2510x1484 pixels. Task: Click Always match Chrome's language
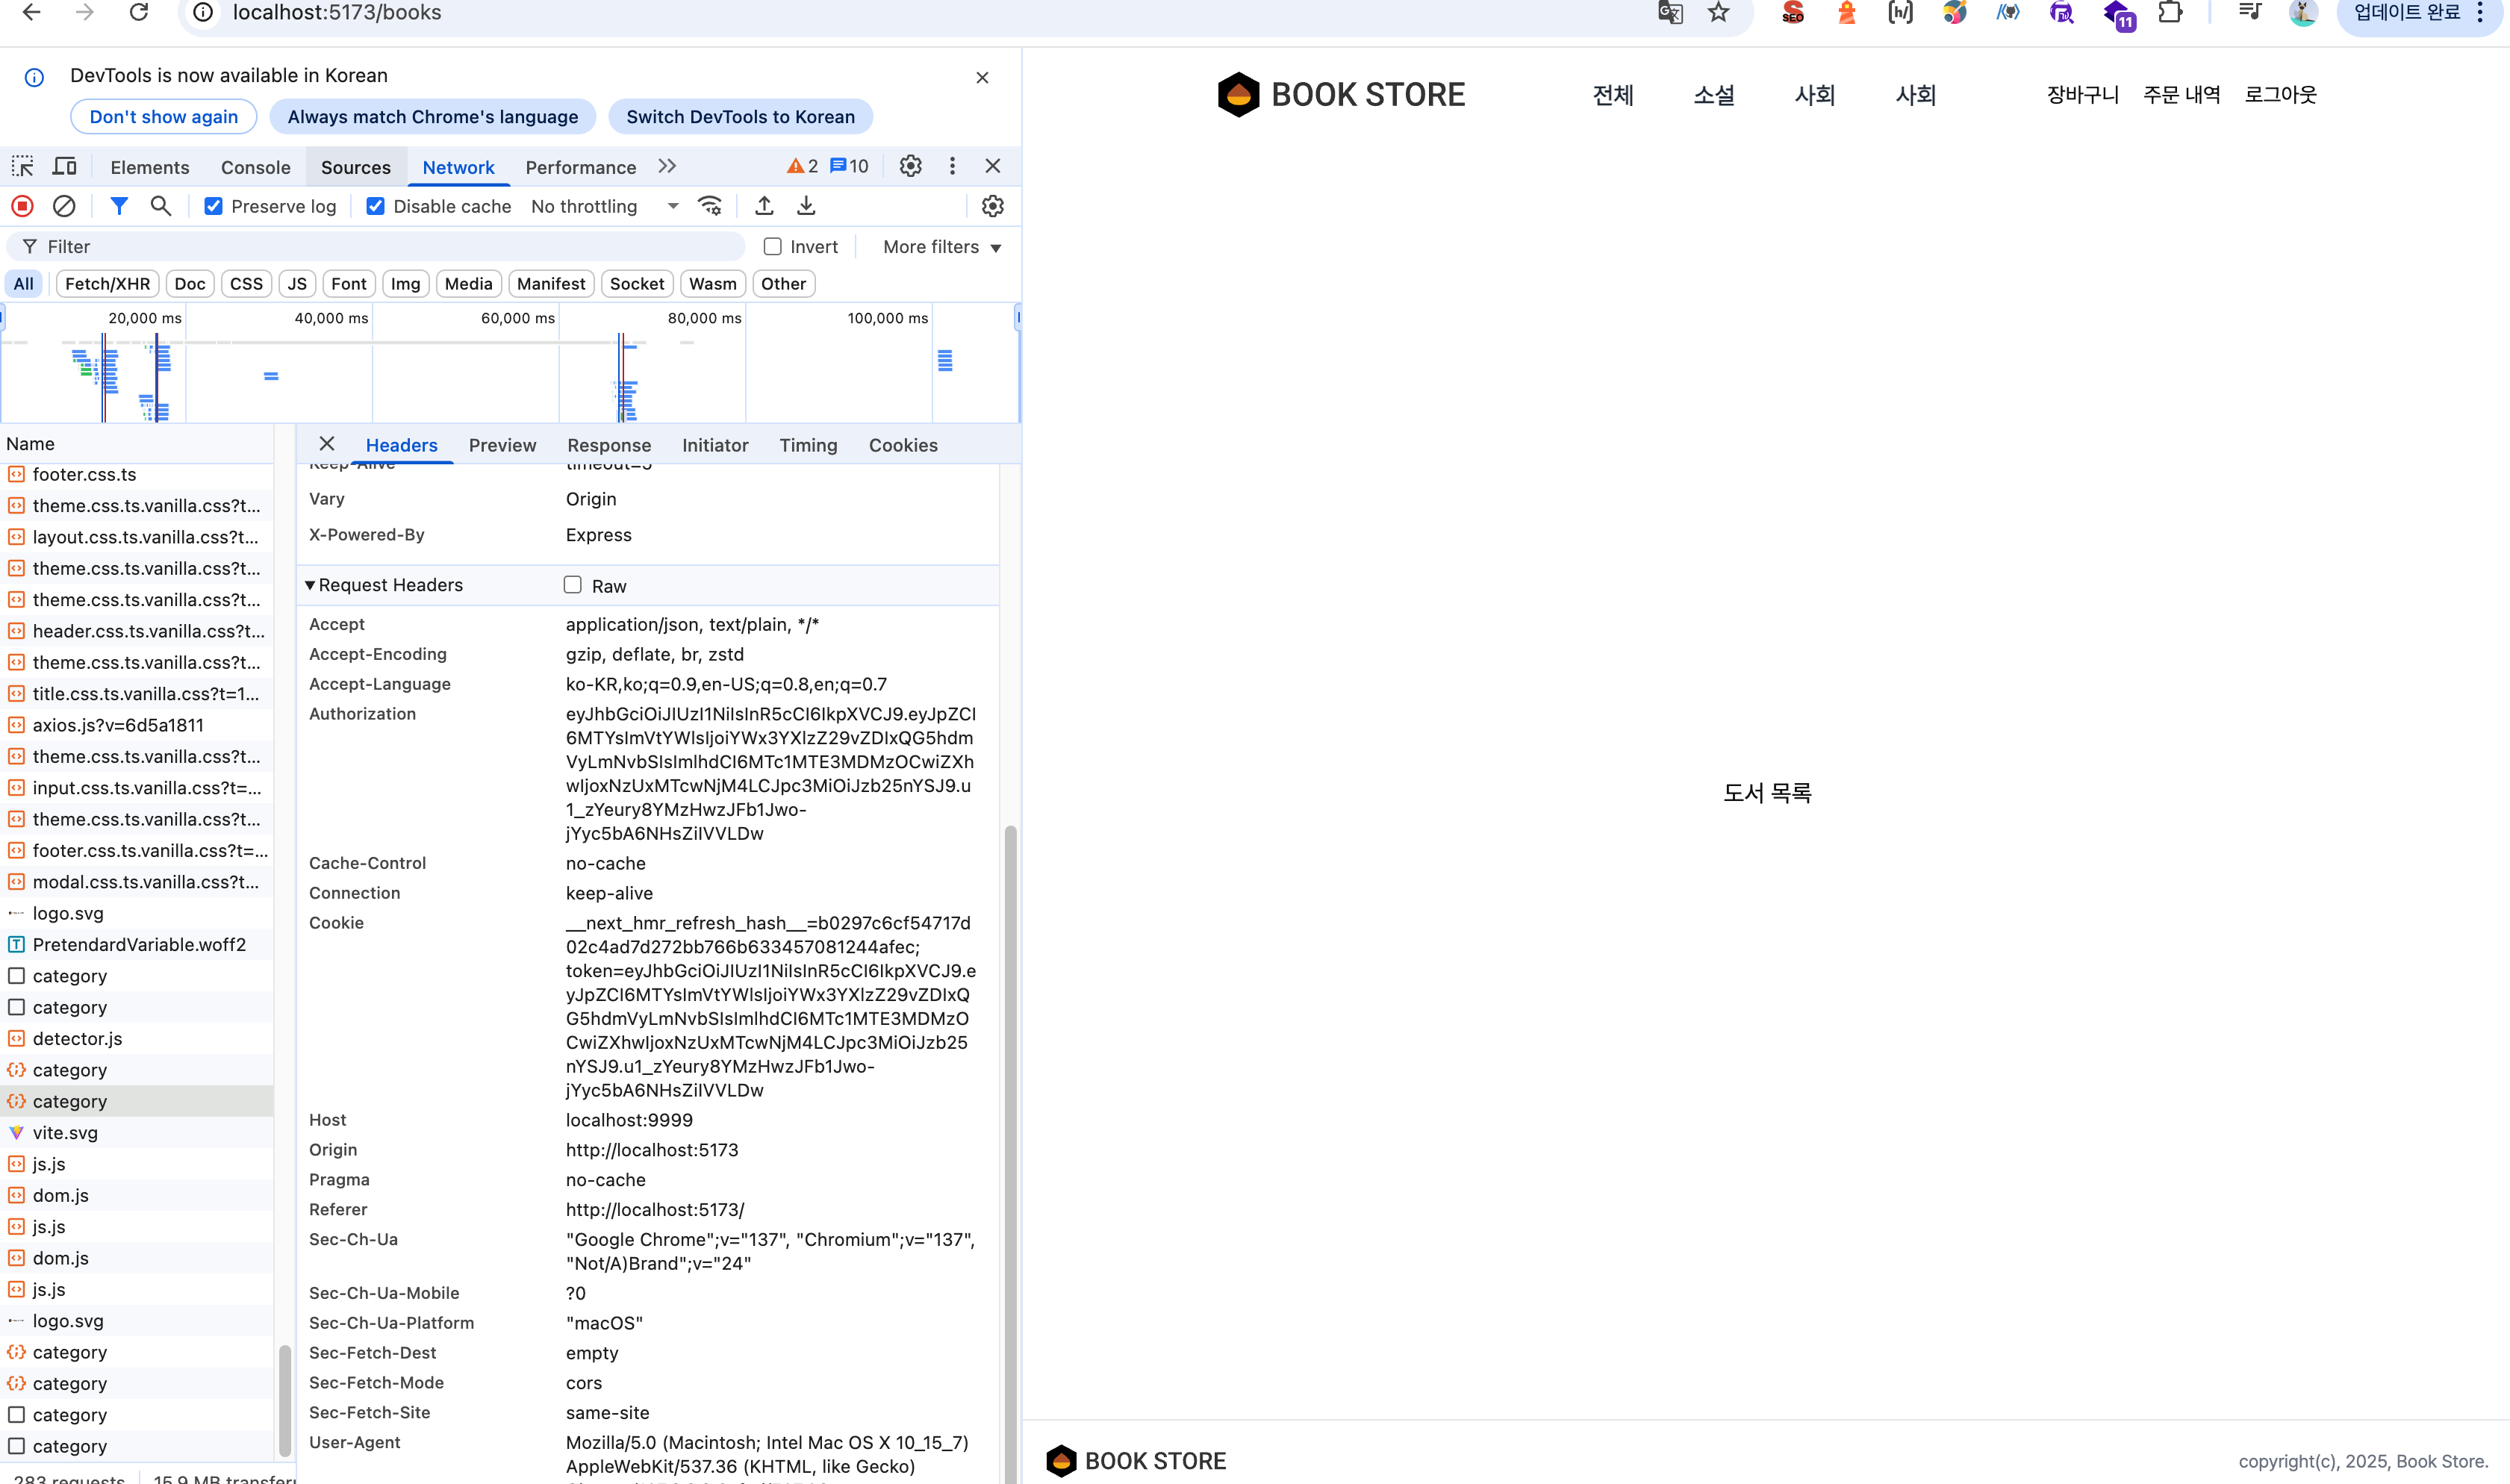[x=433, y=116]
